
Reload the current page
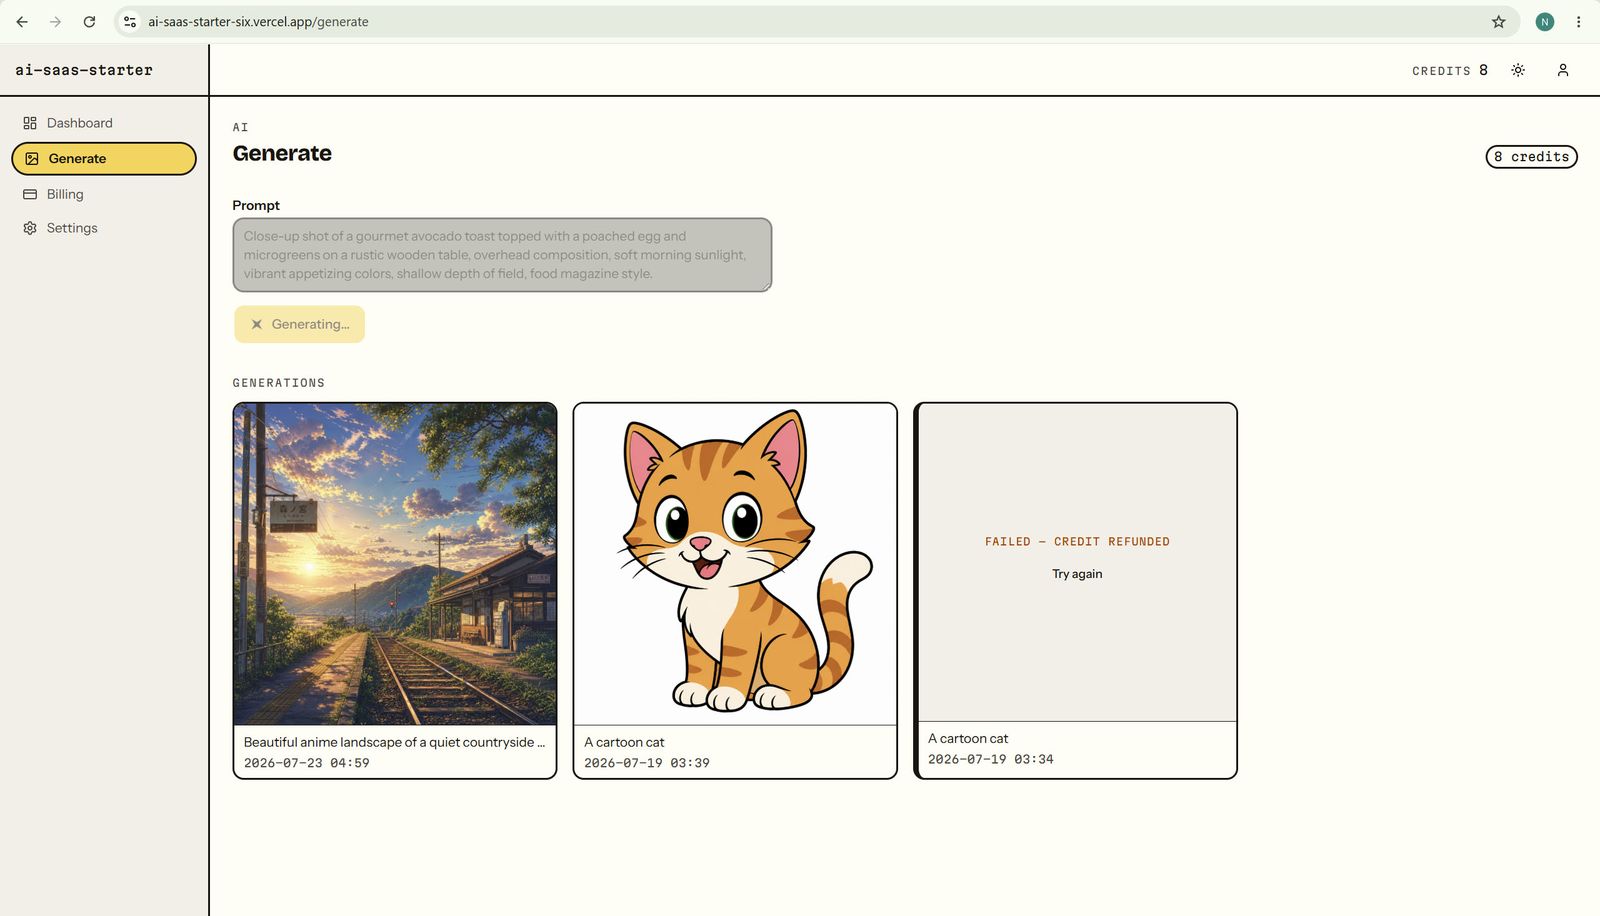[89, 21]
